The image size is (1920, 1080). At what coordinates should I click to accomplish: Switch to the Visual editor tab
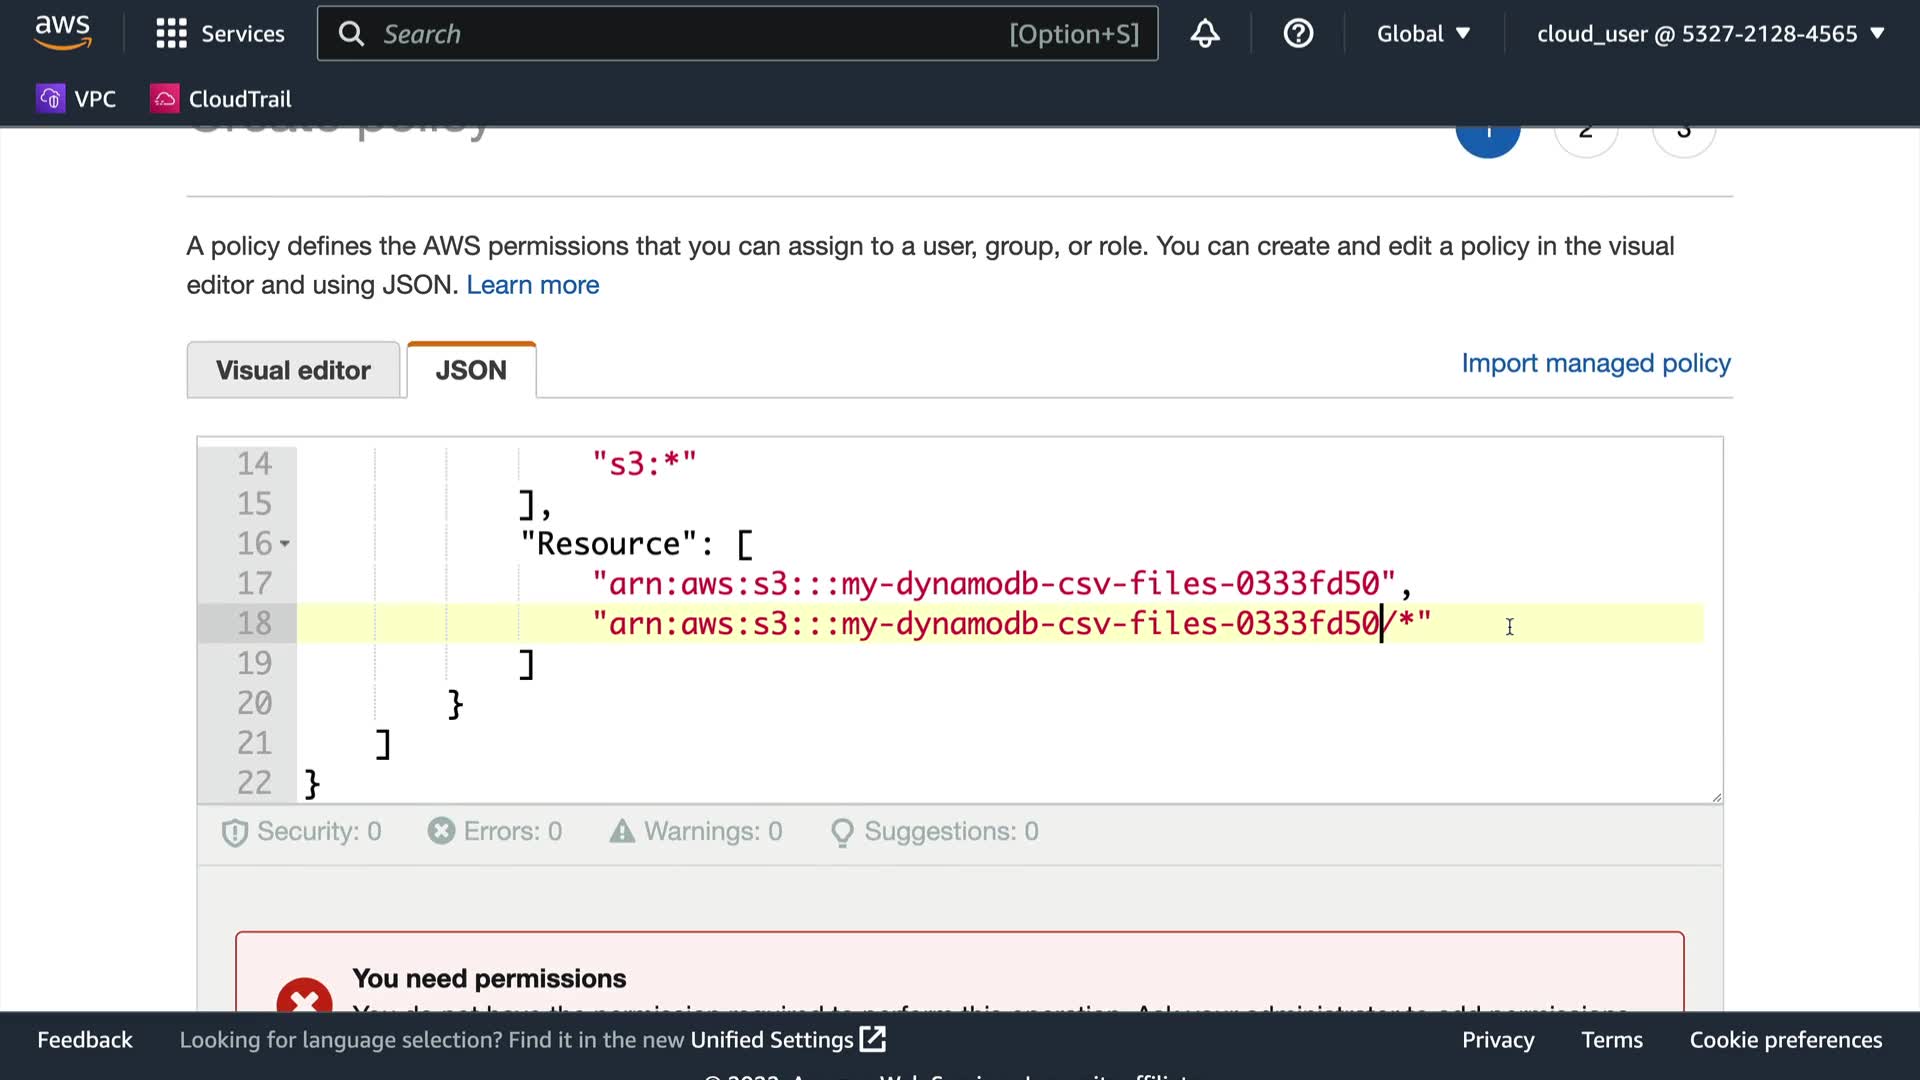click(x=293, y=370)
